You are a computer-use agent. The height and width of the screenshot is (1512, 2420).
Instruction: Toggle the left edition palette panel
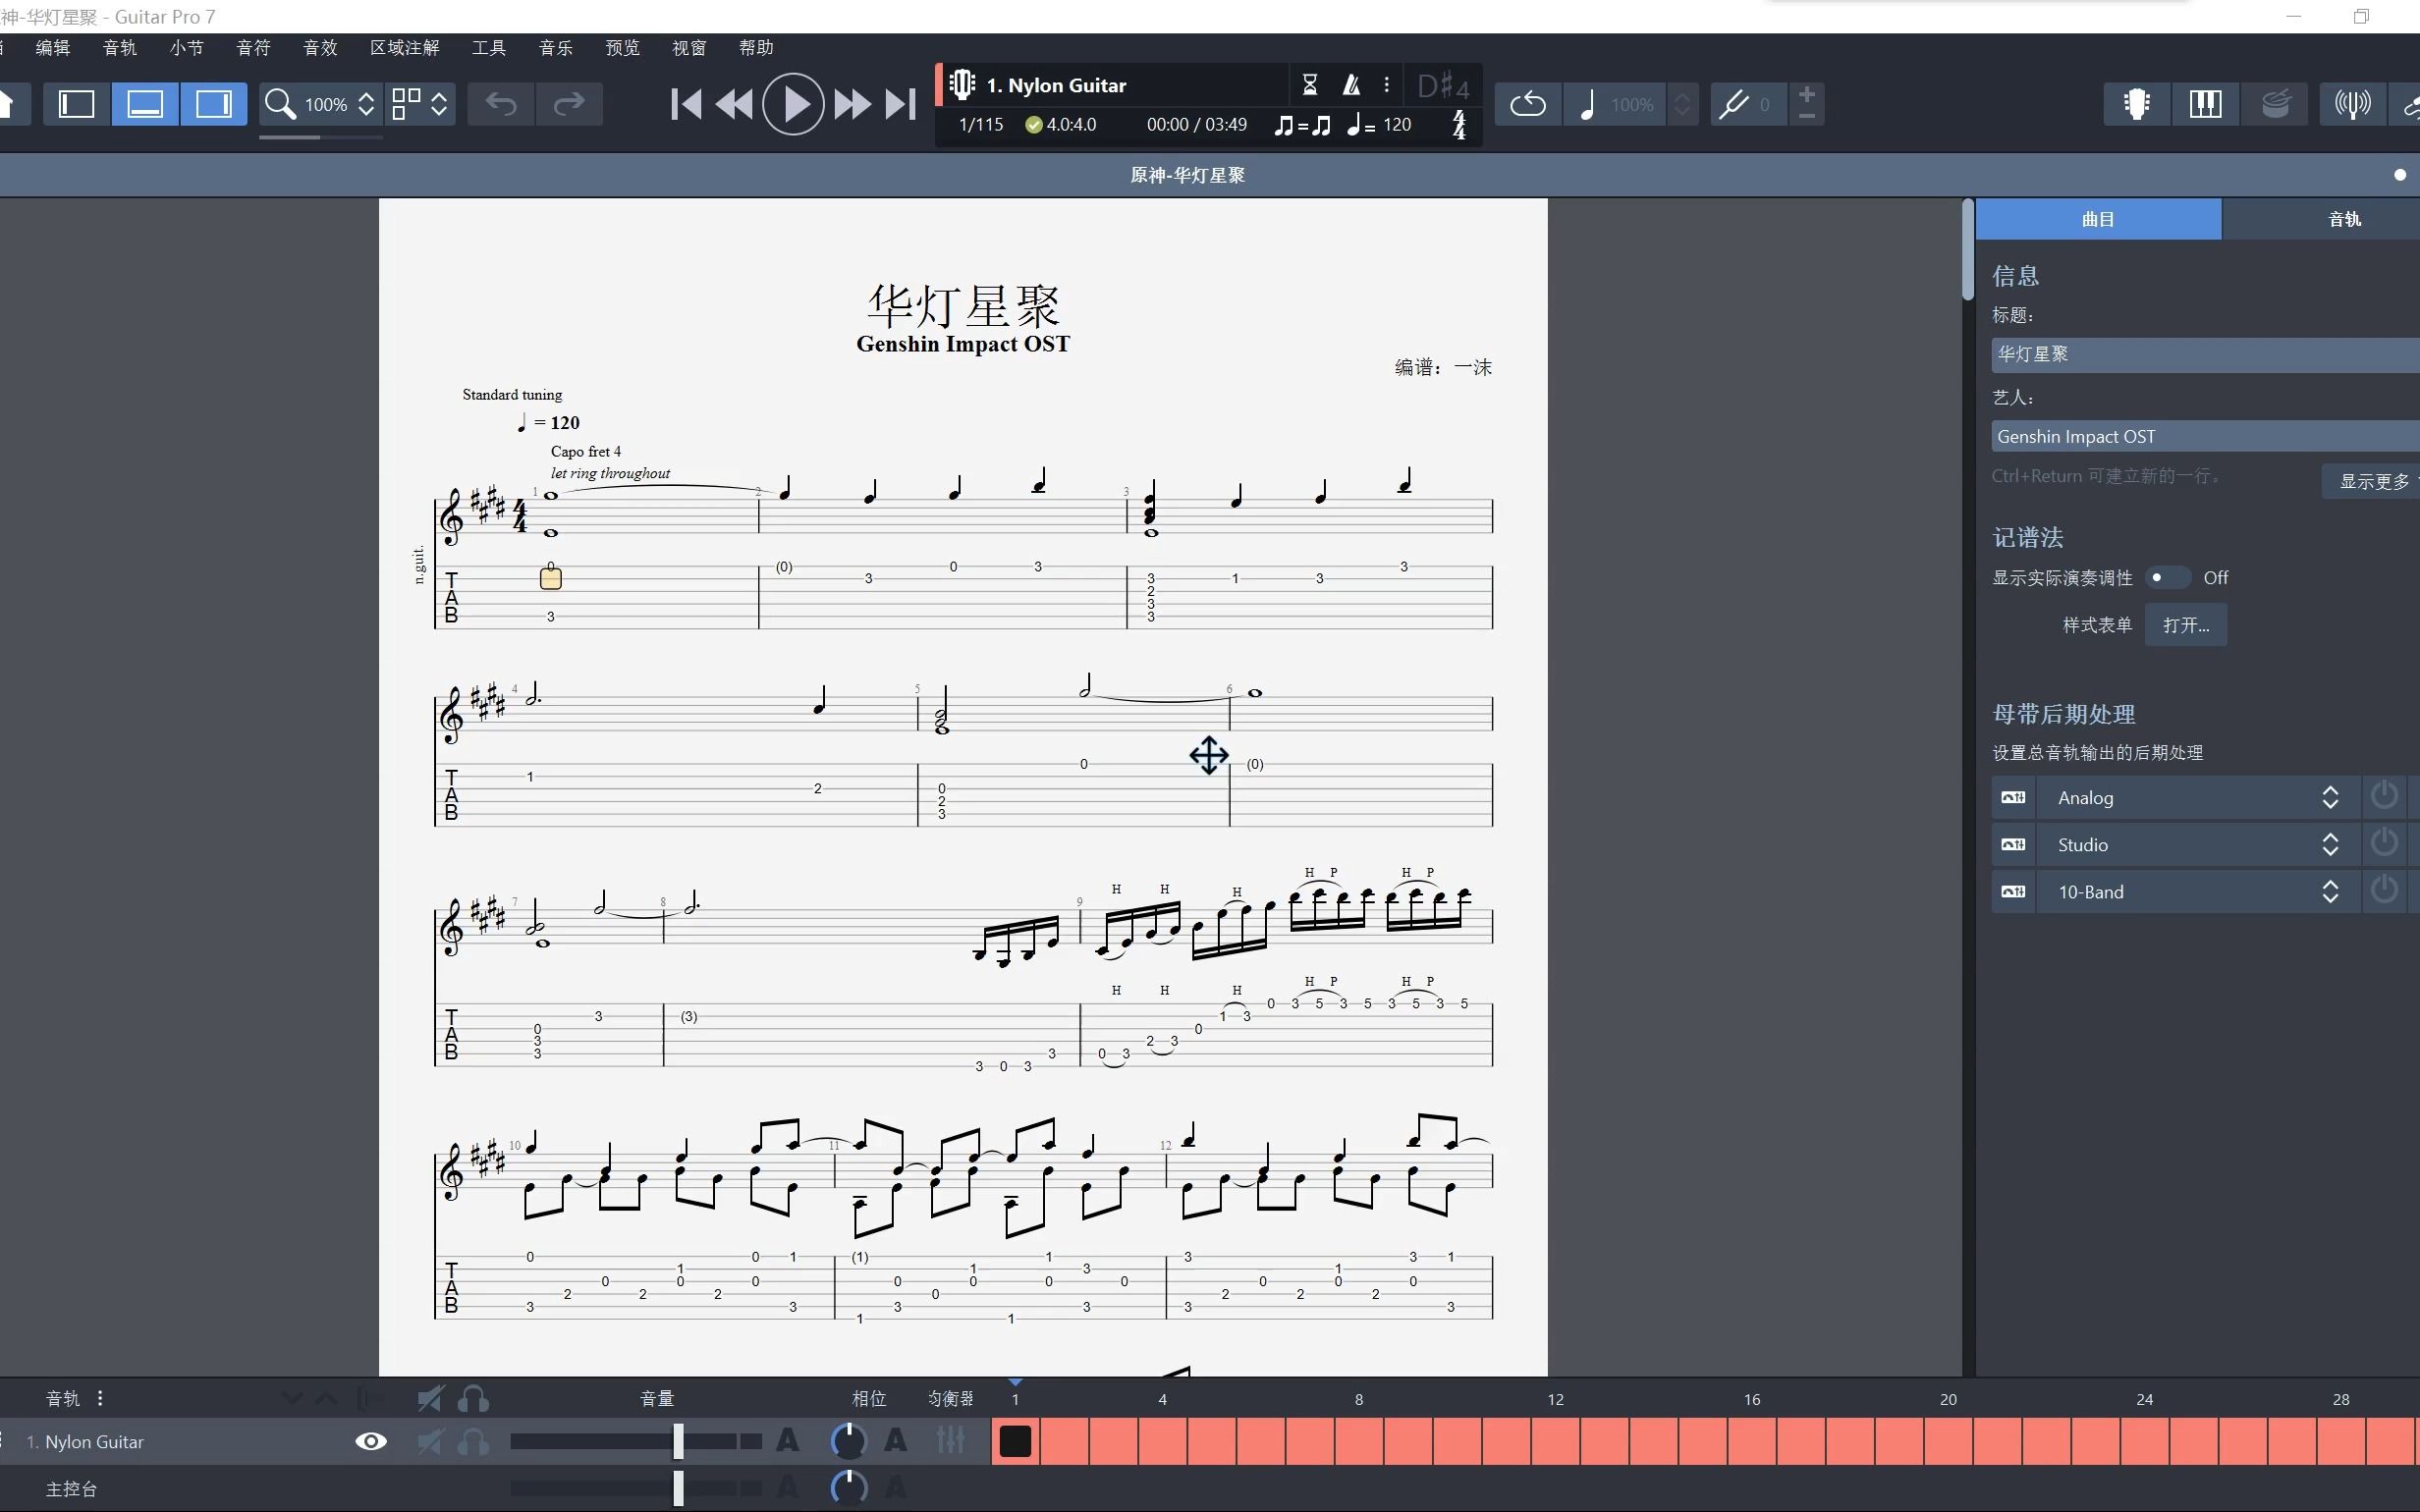pyautogui.click(x=77, y=104)
